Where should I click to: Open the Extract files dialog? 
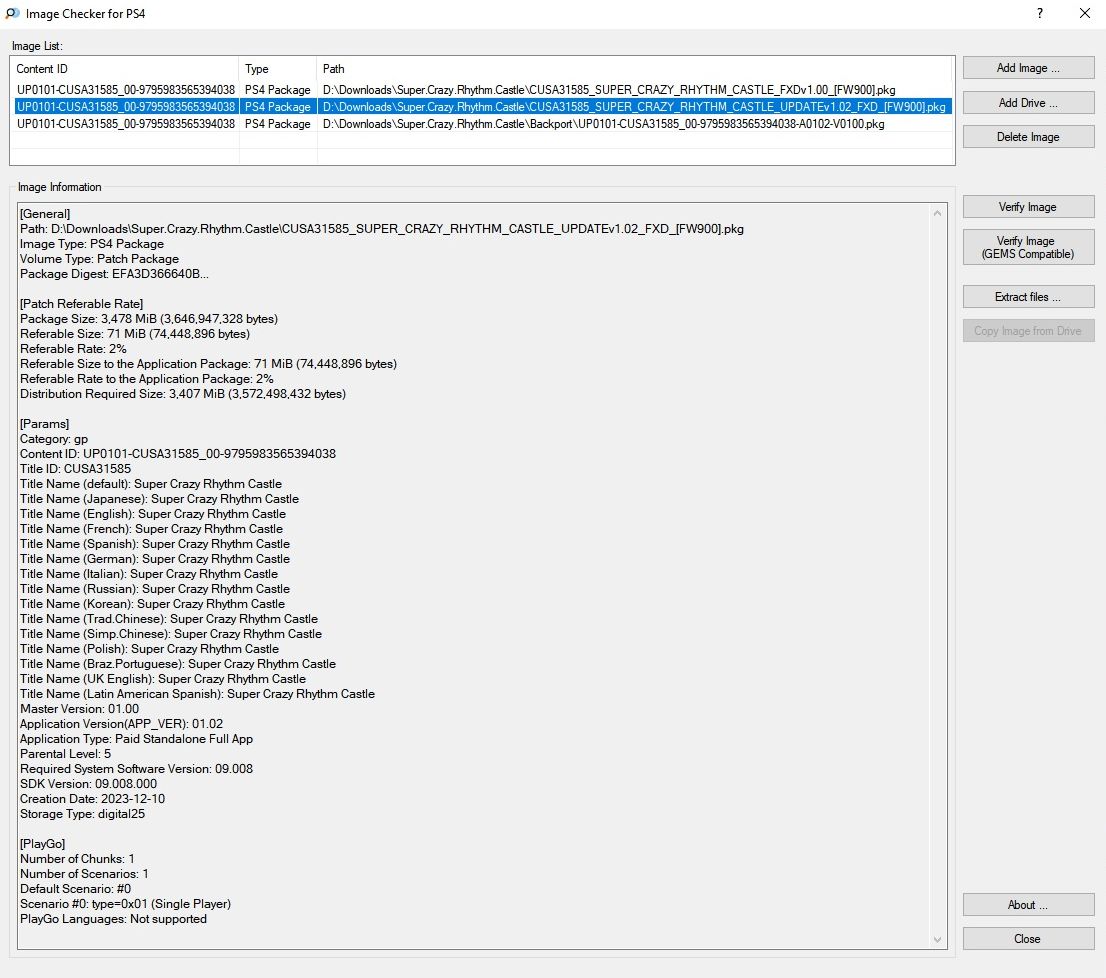click(1028, 297)
